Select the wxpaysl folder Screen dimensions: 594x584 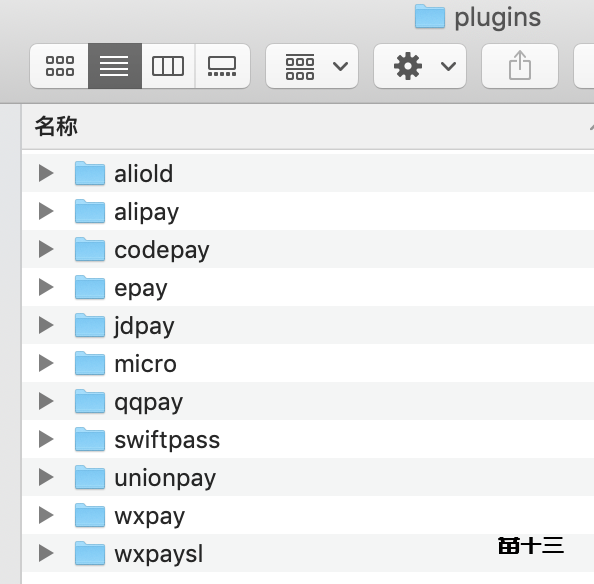point(308,553)
